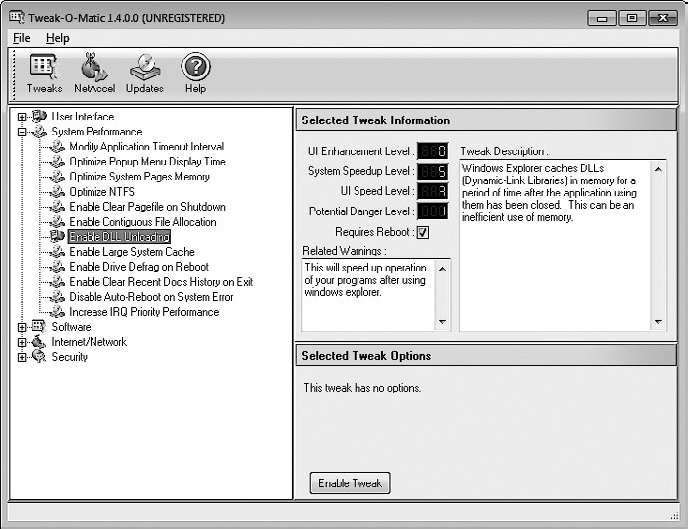688x529 pixels.
Task: Click icon beside Disable Auto-Reboot on System Error
Action: pyautogui.click(x=57, y=297)
